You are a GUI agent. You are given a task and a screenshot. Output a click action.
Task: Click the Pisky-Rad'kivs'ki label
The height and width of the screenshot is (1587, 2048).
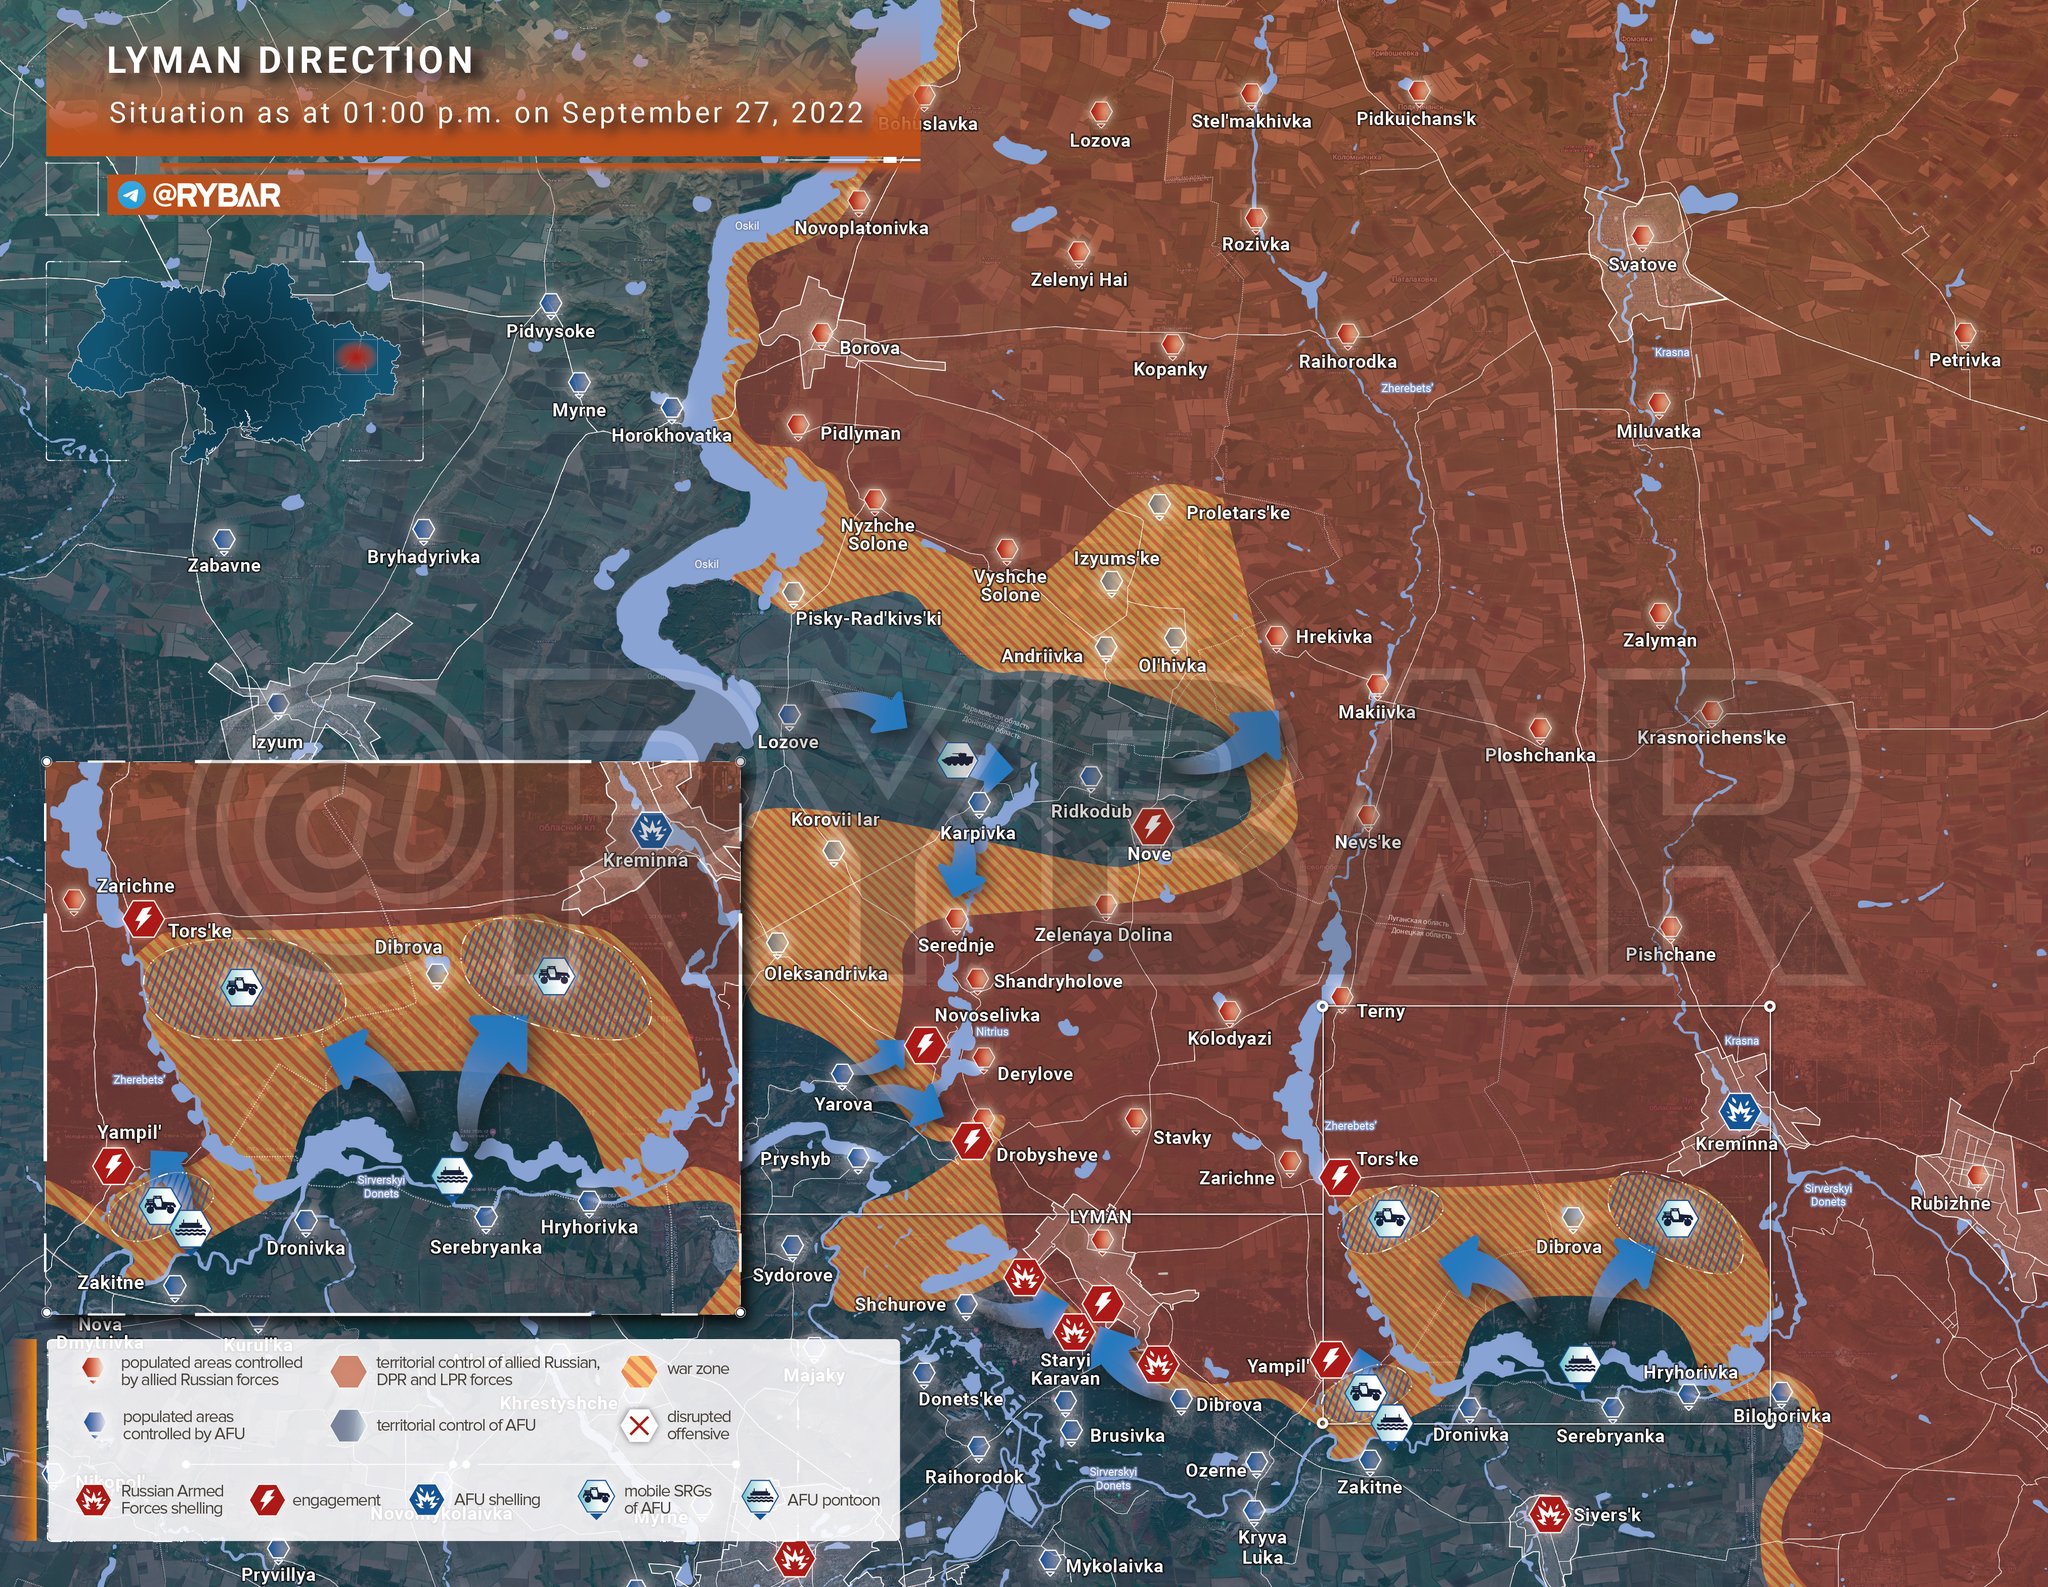868,619
